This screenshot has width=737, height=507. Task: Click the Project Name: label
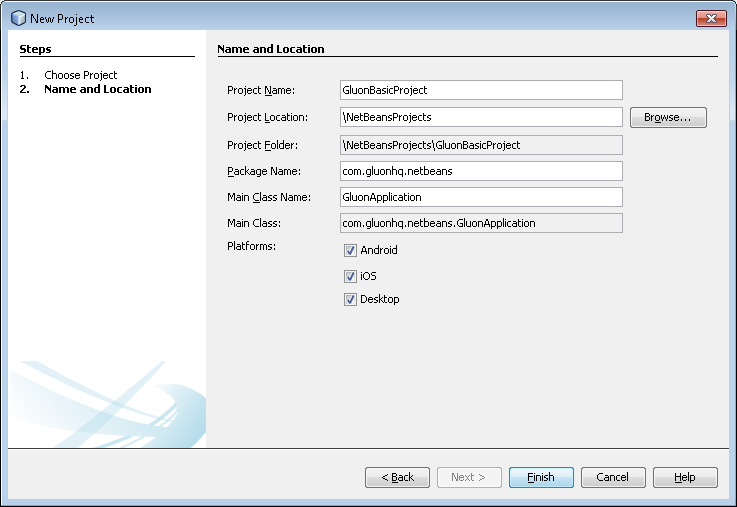(x=261, y=90)
